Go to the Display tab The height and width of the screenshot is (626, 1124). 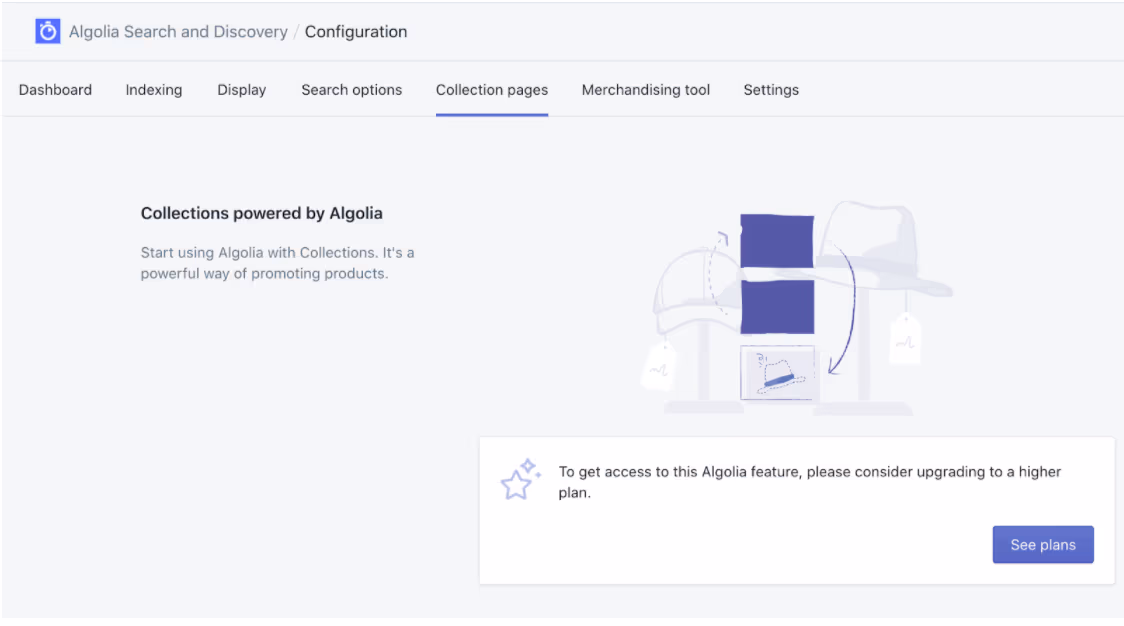(242, 90)
